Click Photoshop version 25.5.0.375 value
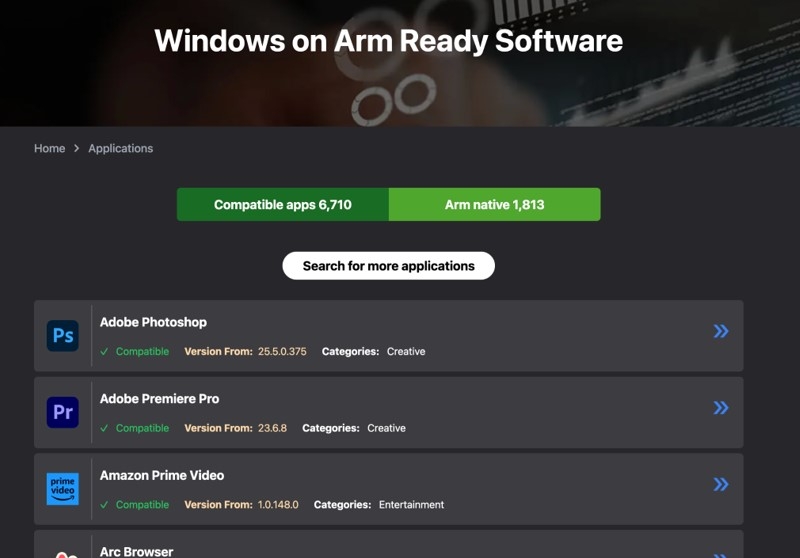800x558 pixels. pos(282,351)
